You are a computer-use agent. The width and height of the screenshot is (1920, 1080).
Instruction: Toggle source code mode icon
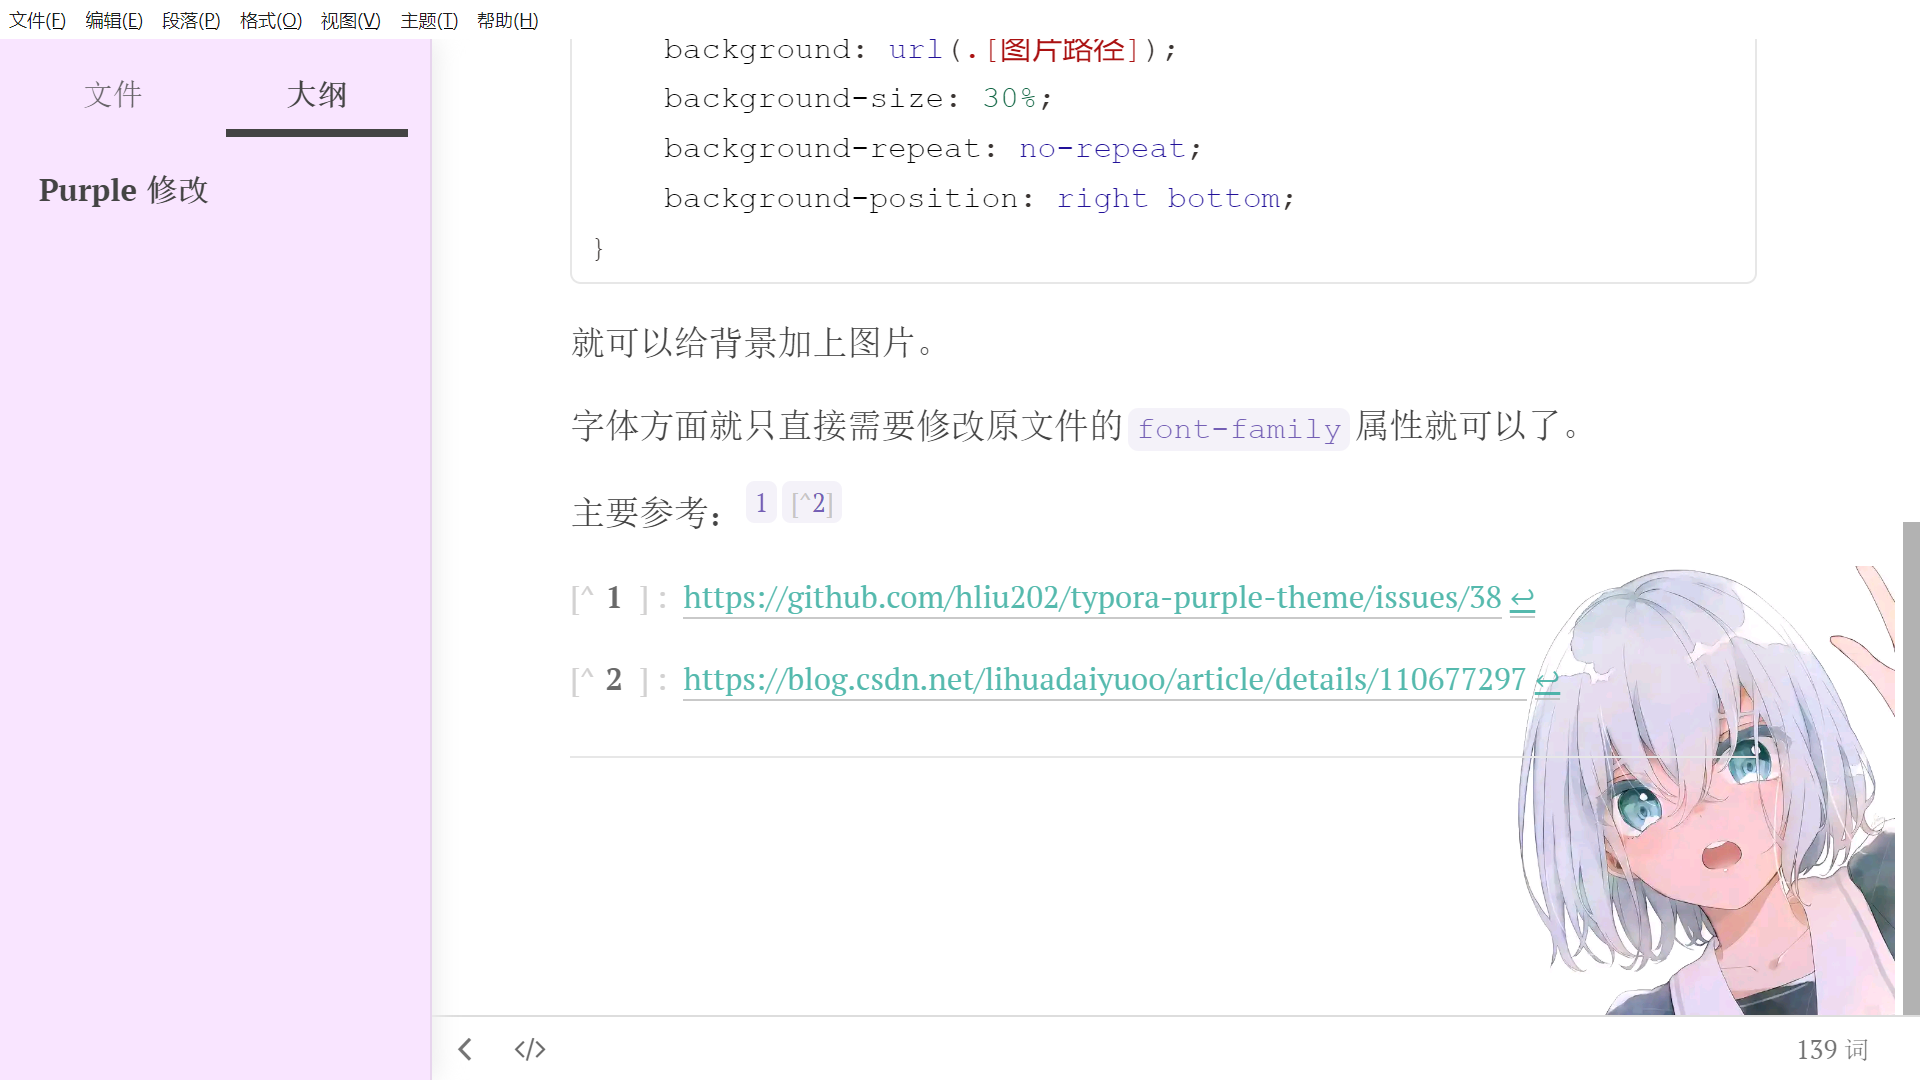pos(530,1049)
